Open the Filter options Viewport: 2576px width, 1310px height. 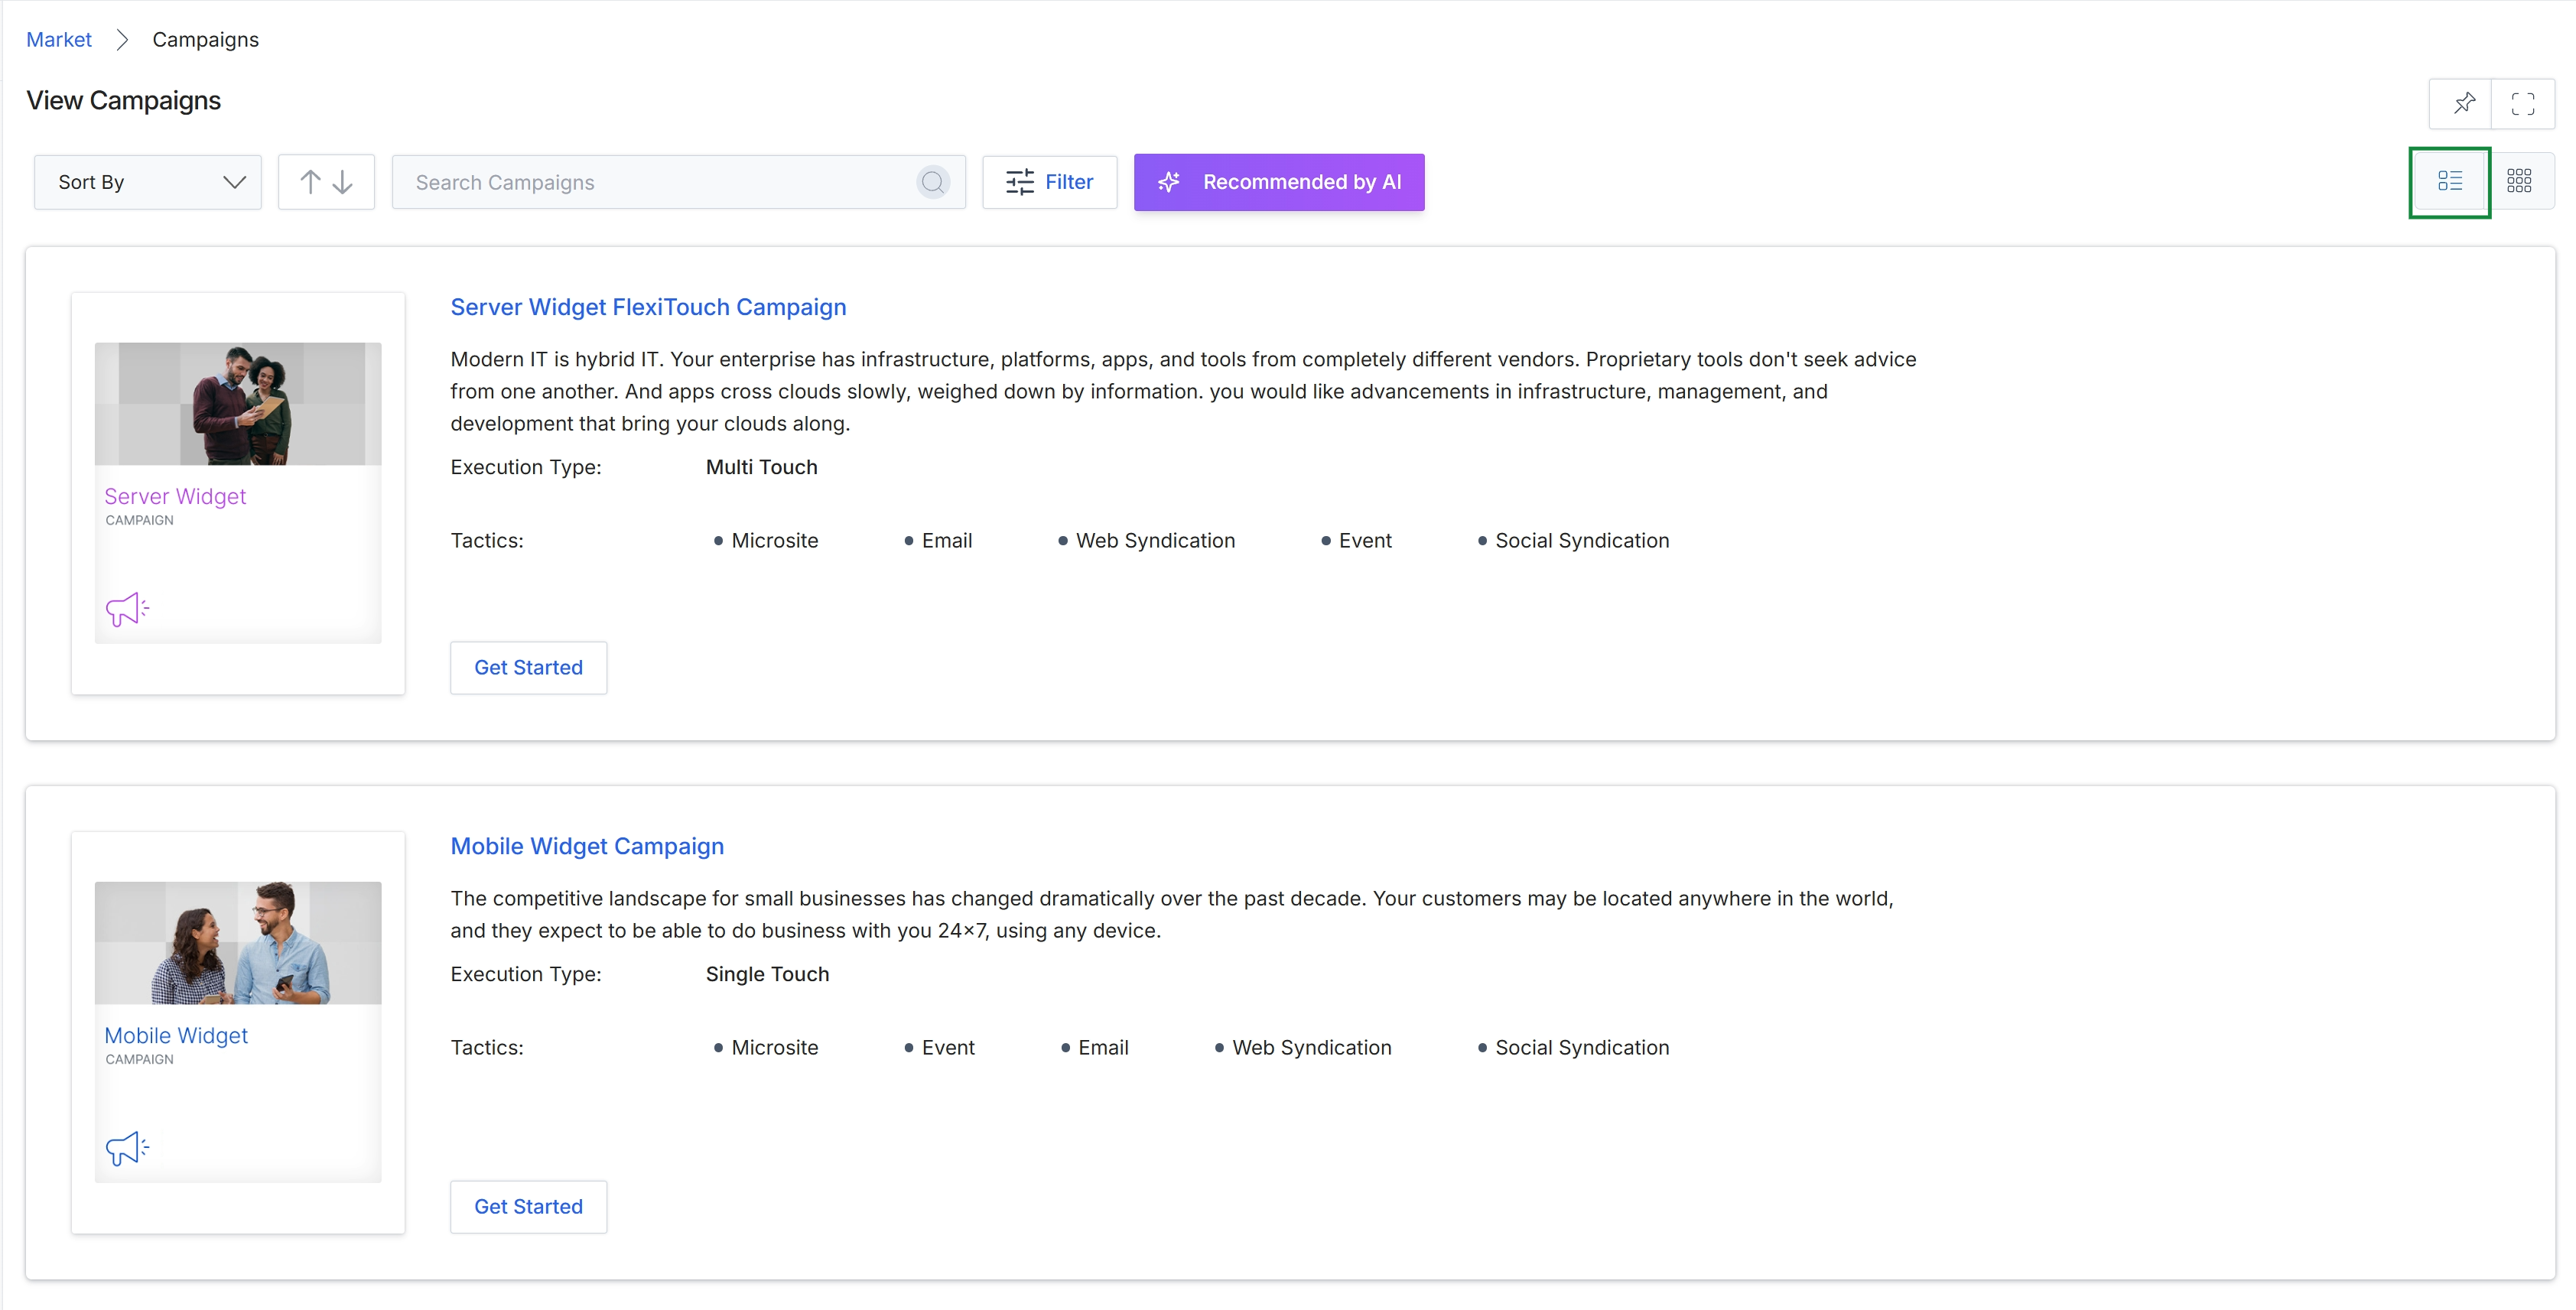click(1049, 182)
